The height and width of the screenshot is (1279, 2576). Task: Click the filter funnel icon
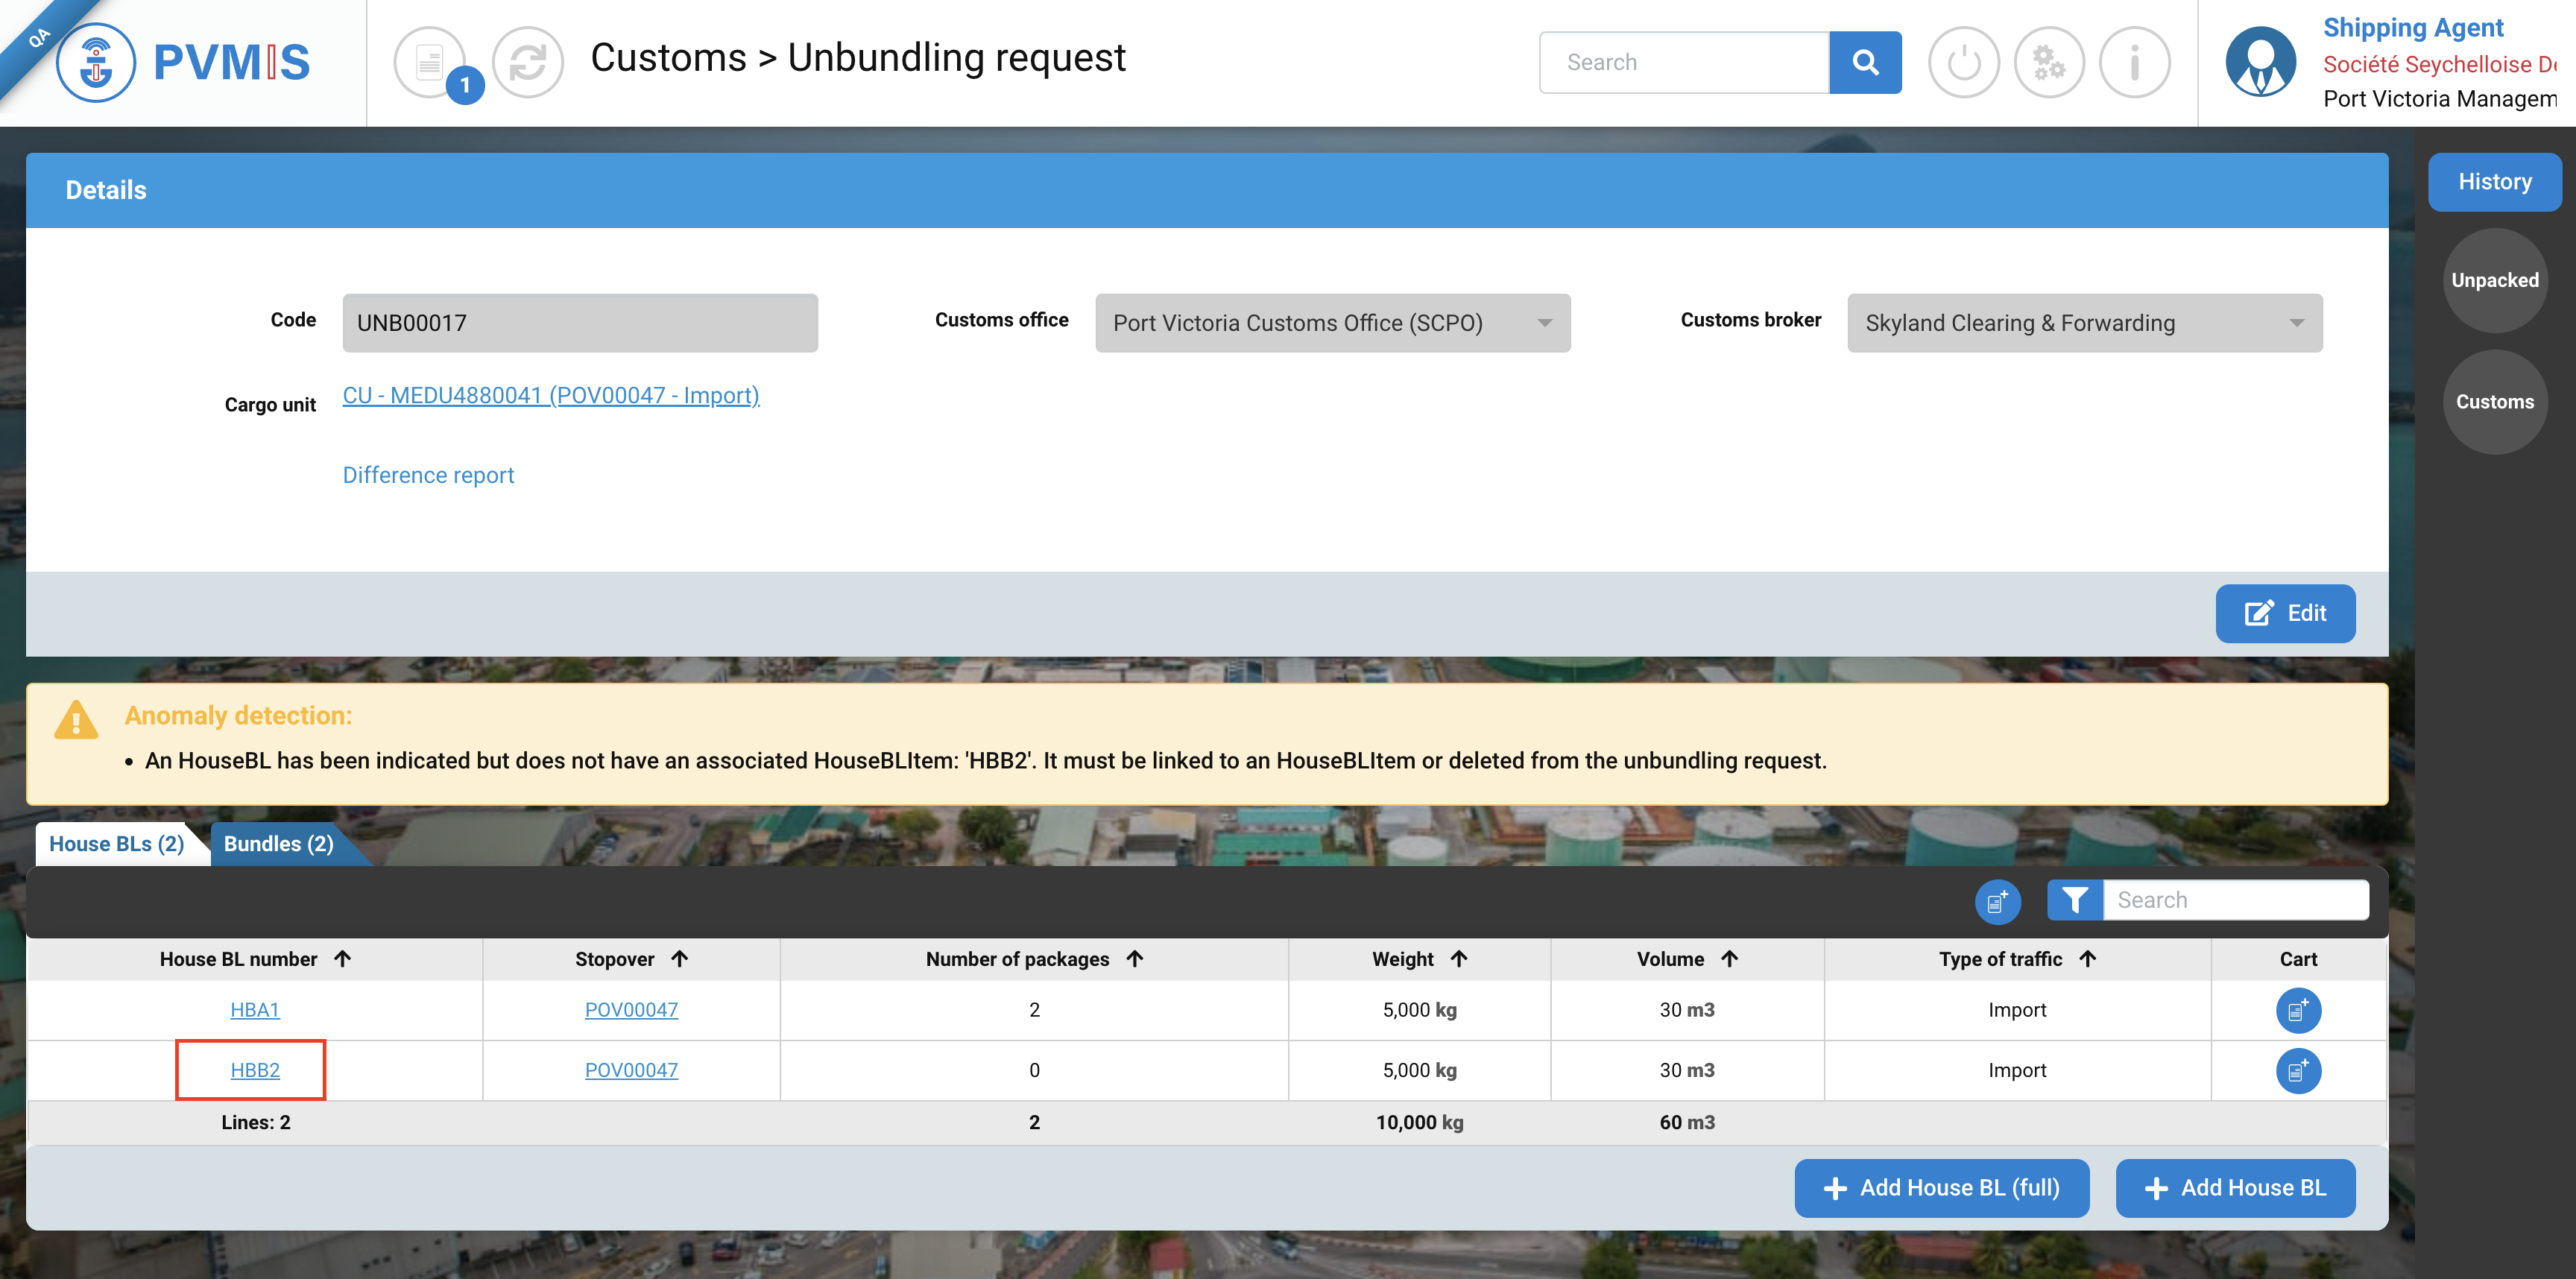pos(2074,900)
